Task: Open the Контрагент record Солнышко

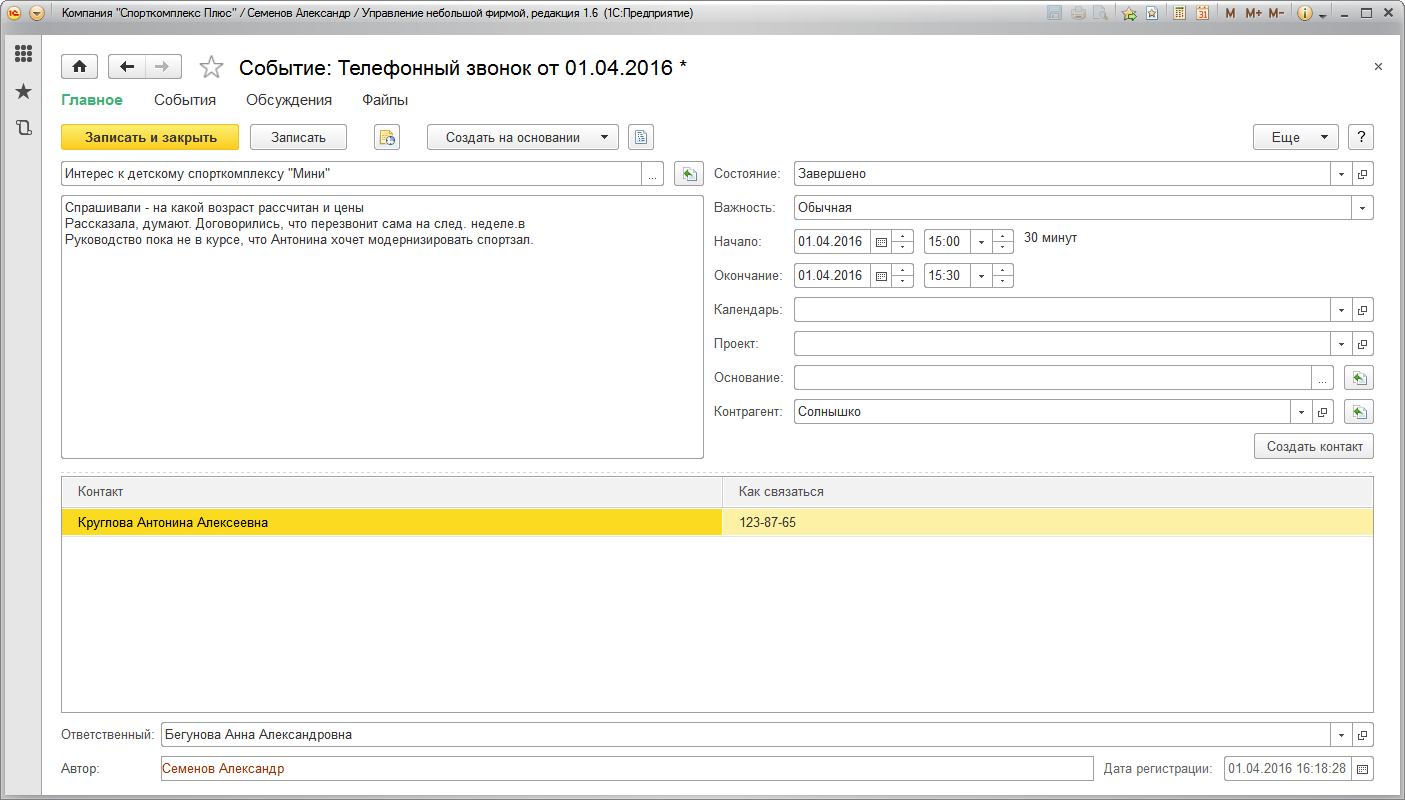Action: click(1322, 412)
